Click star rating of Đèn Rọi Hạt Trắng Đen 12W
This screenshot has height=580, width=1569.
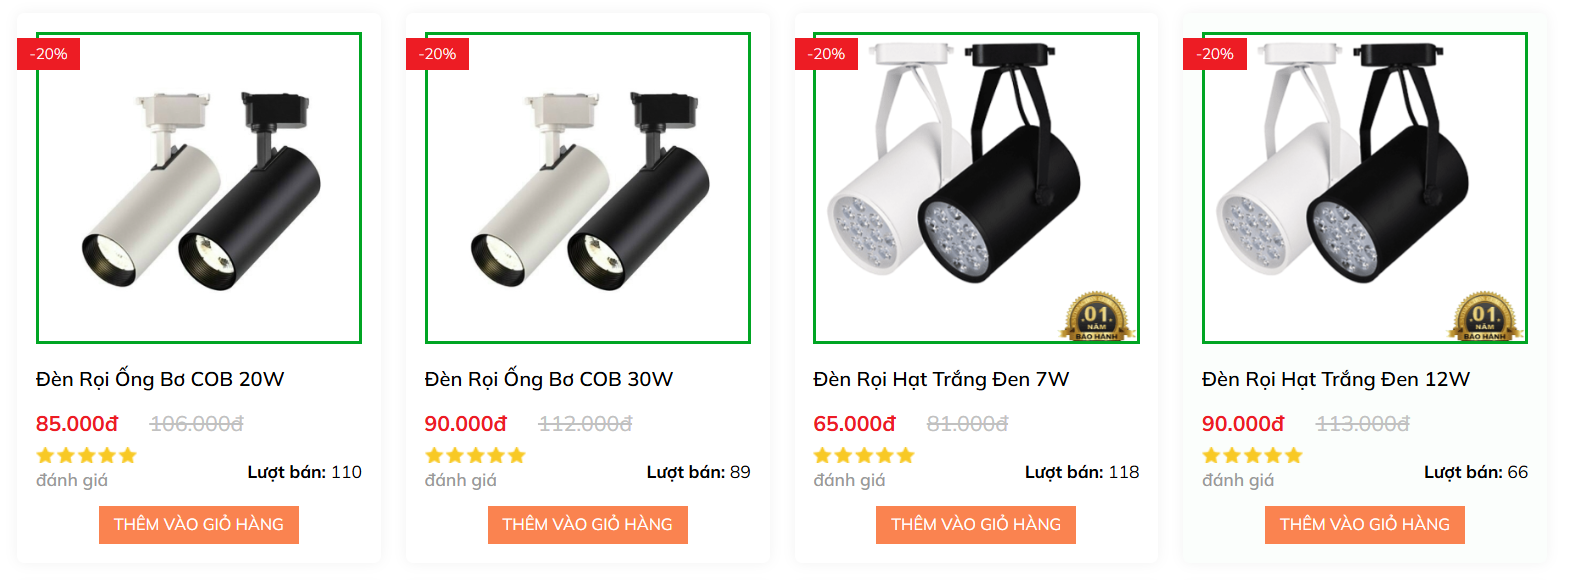[x=1252, y=456]
